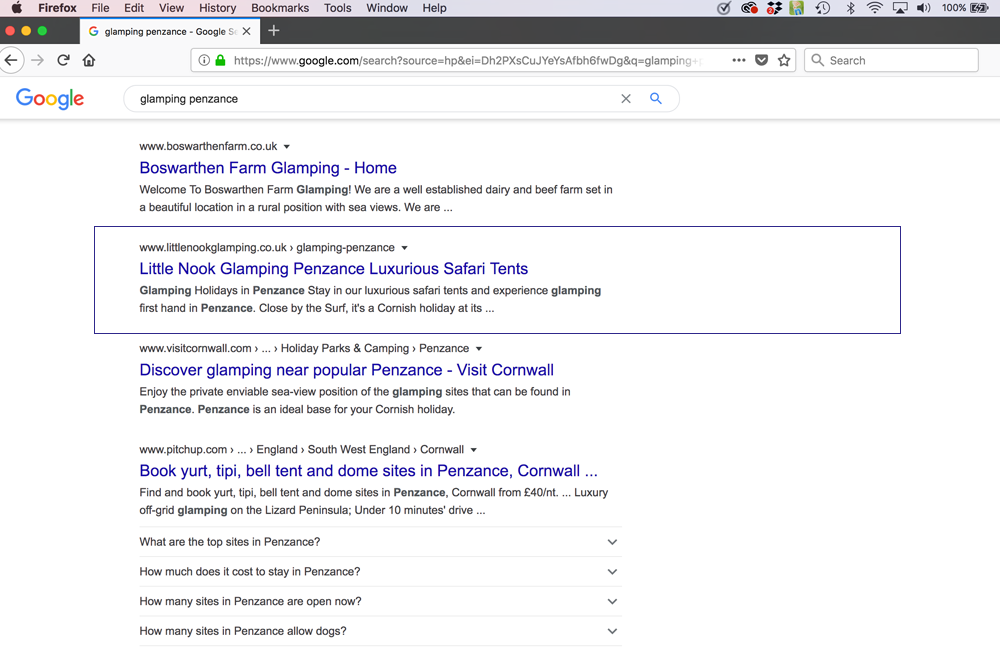Click the Firefox toolbar Search field
The image size is (1000, 647).
click(891, 61)
